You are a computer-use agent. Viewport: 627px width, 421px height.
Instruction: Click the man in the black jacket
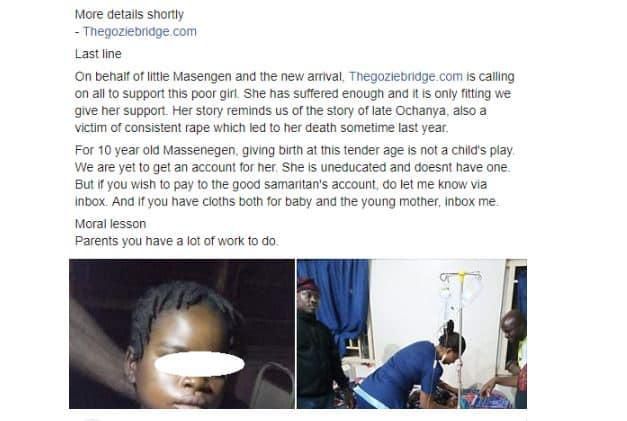(x=320, y=344)
